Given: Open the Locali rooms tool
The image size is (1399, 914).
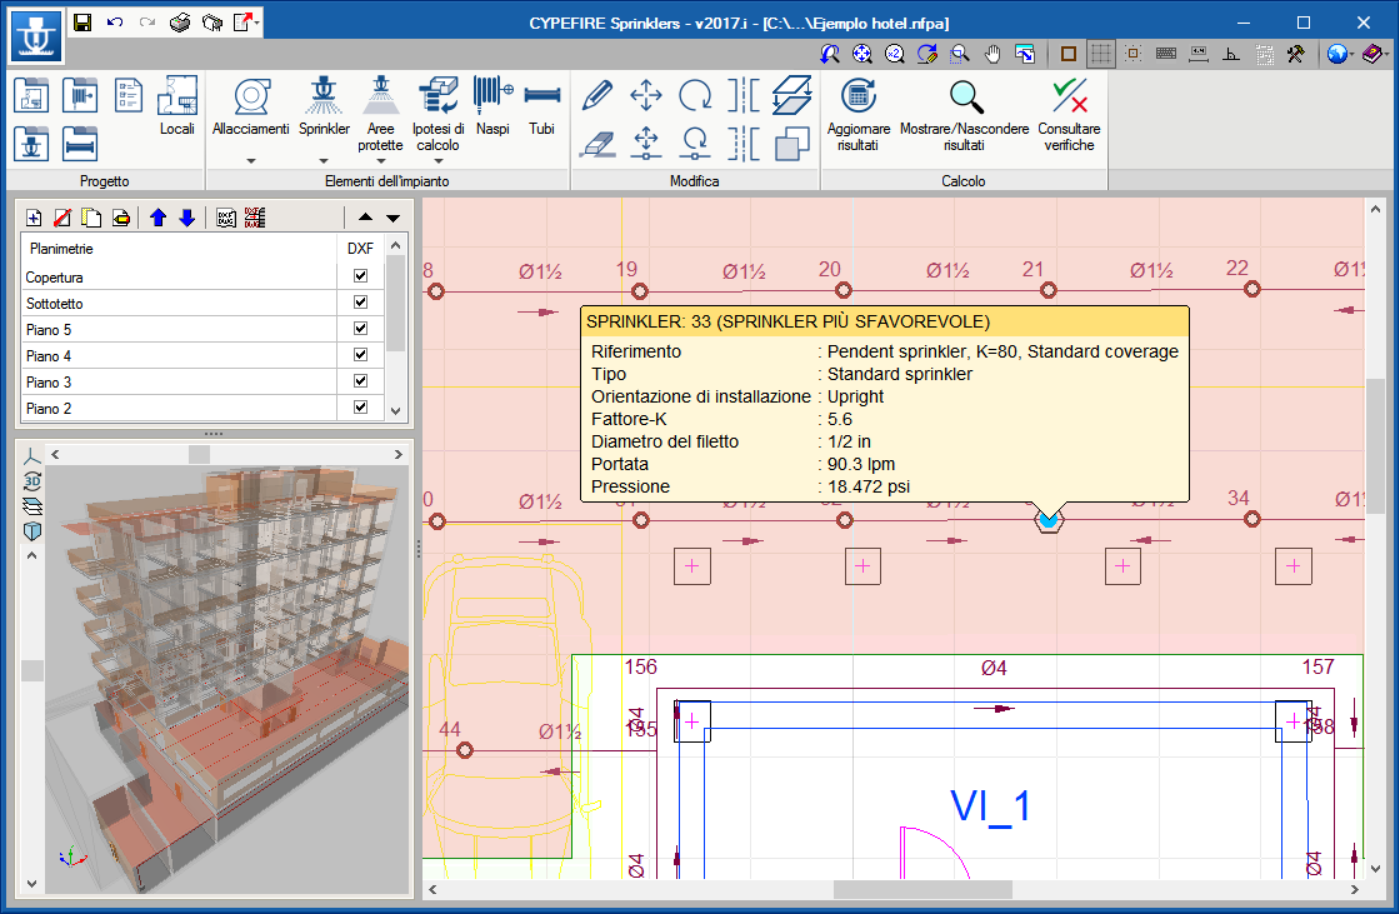Looking at the screenshot, I should click(x=177, y=106).
